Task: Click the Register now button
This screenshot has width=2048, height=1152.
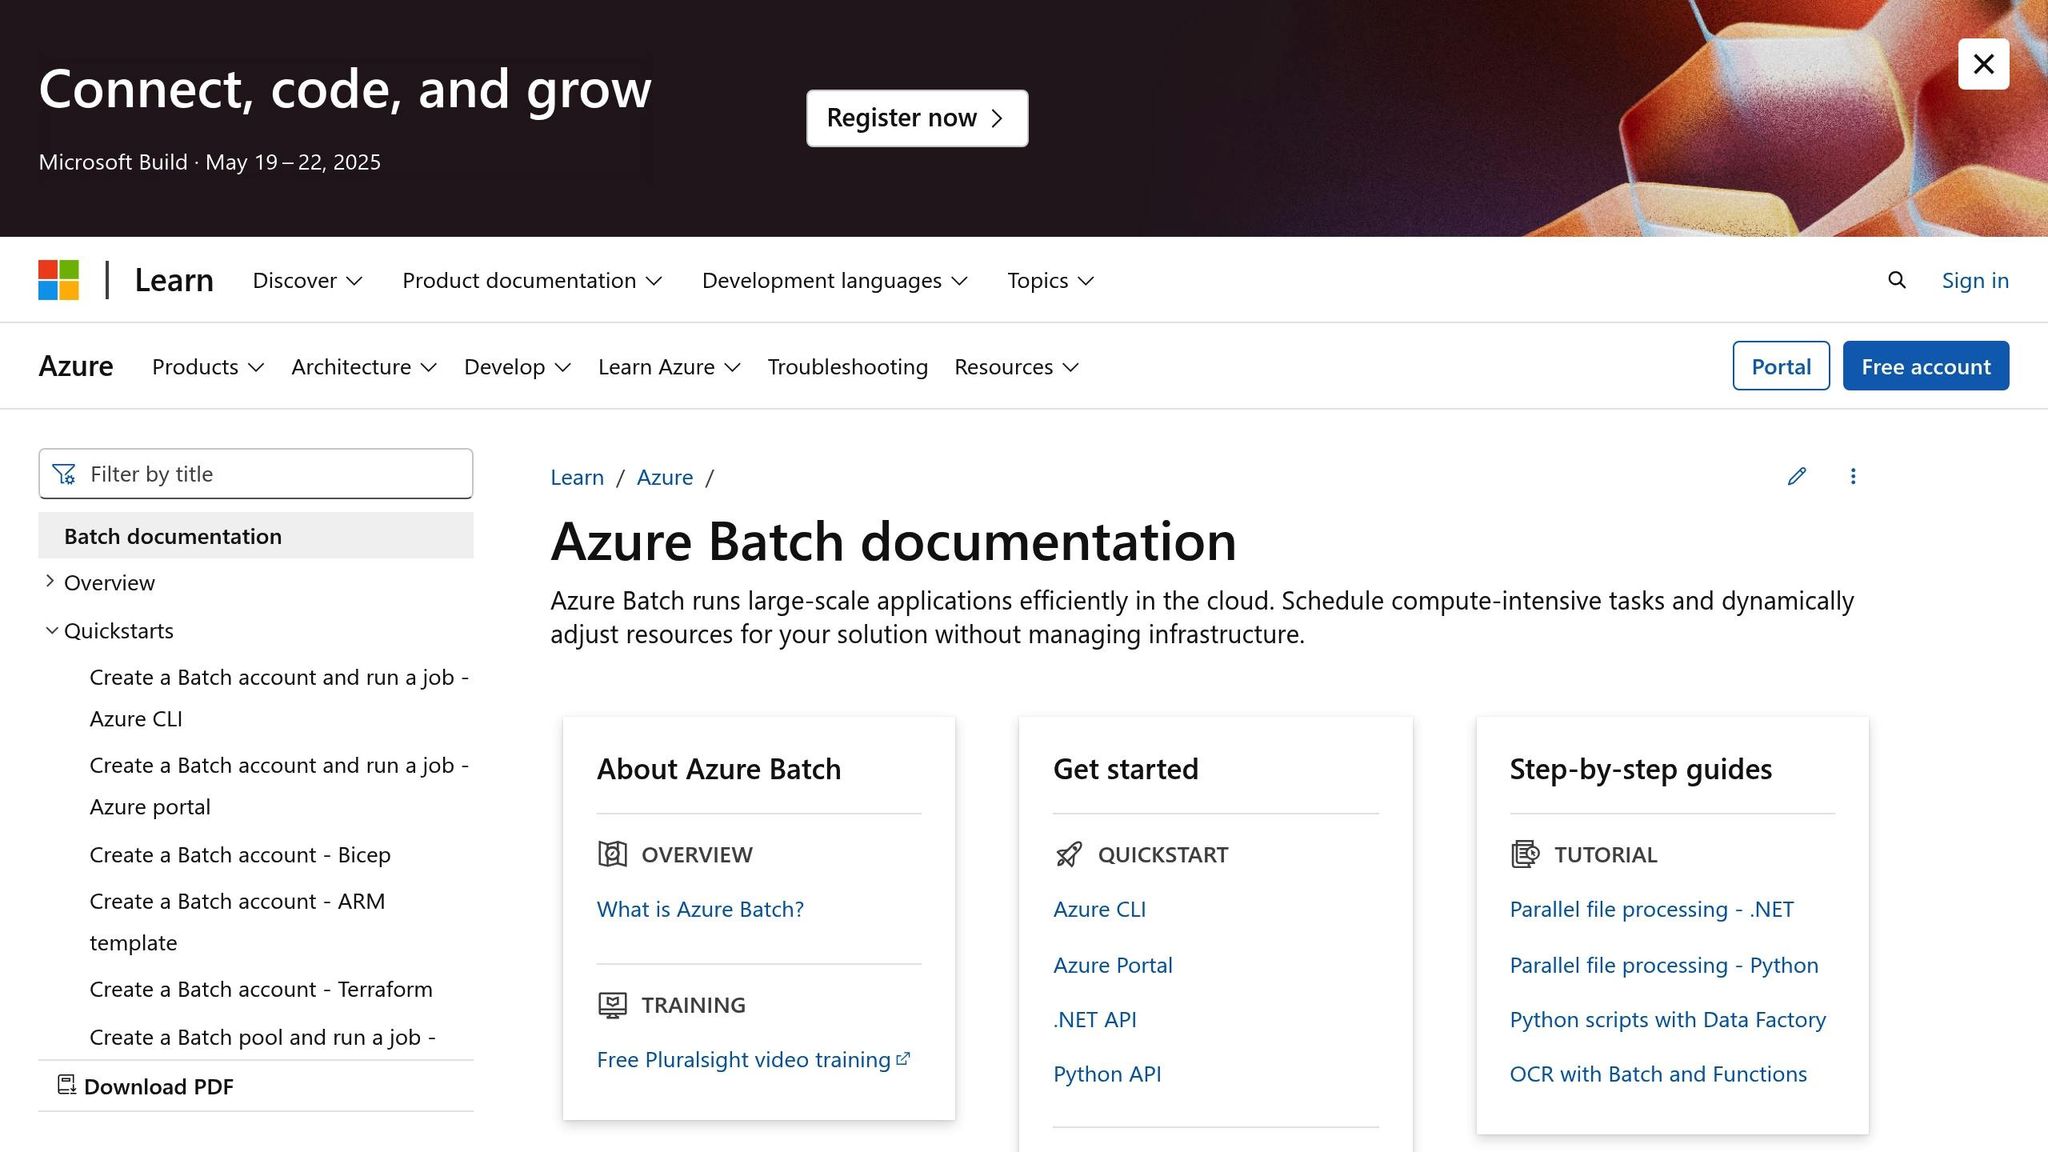Action: click(x=917, y=118)
